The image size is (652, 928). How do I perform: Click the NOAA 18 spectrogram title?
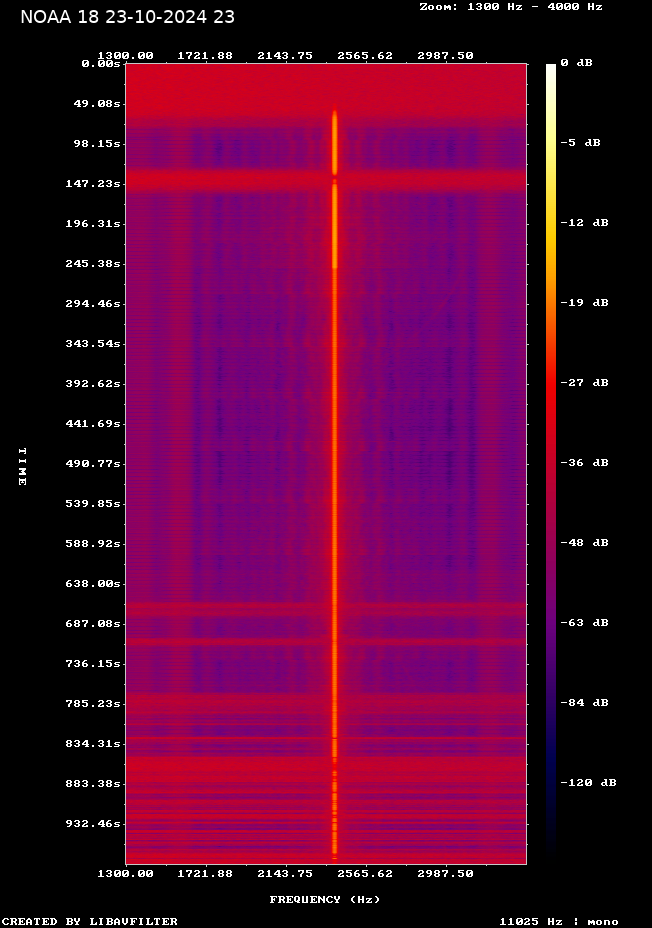(x=128, y=17)
